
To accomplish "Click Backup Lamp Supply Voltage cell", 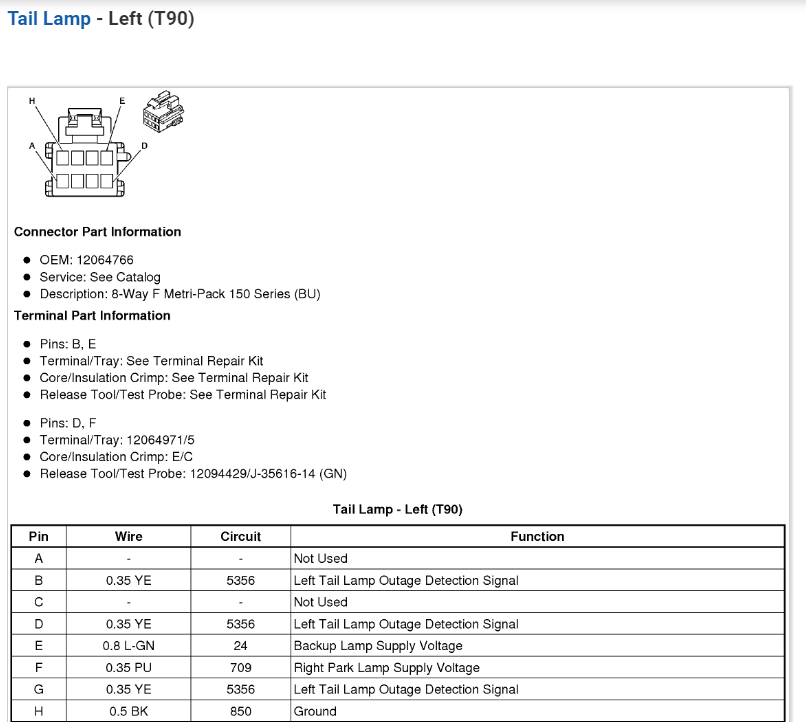I will coord(537,646).
